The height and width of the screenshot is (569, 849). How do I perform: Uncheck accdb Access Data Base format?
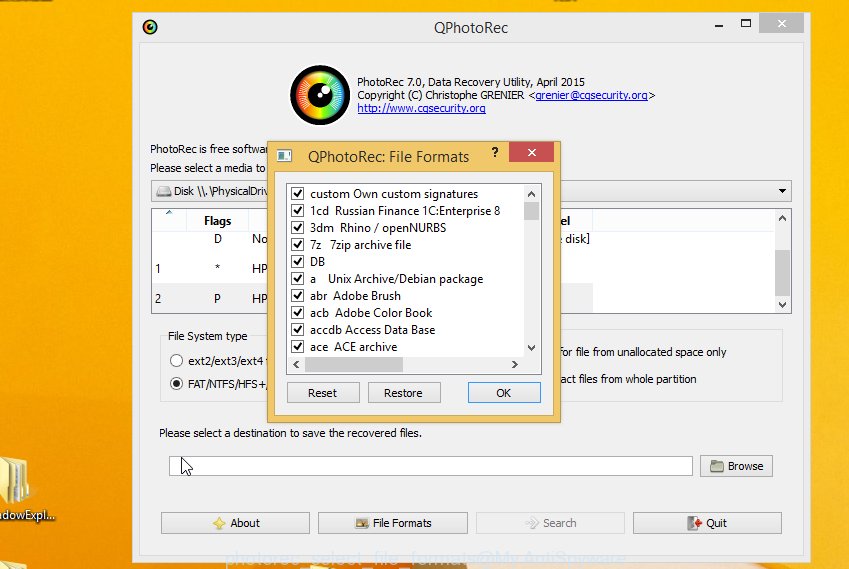(297, 330)
